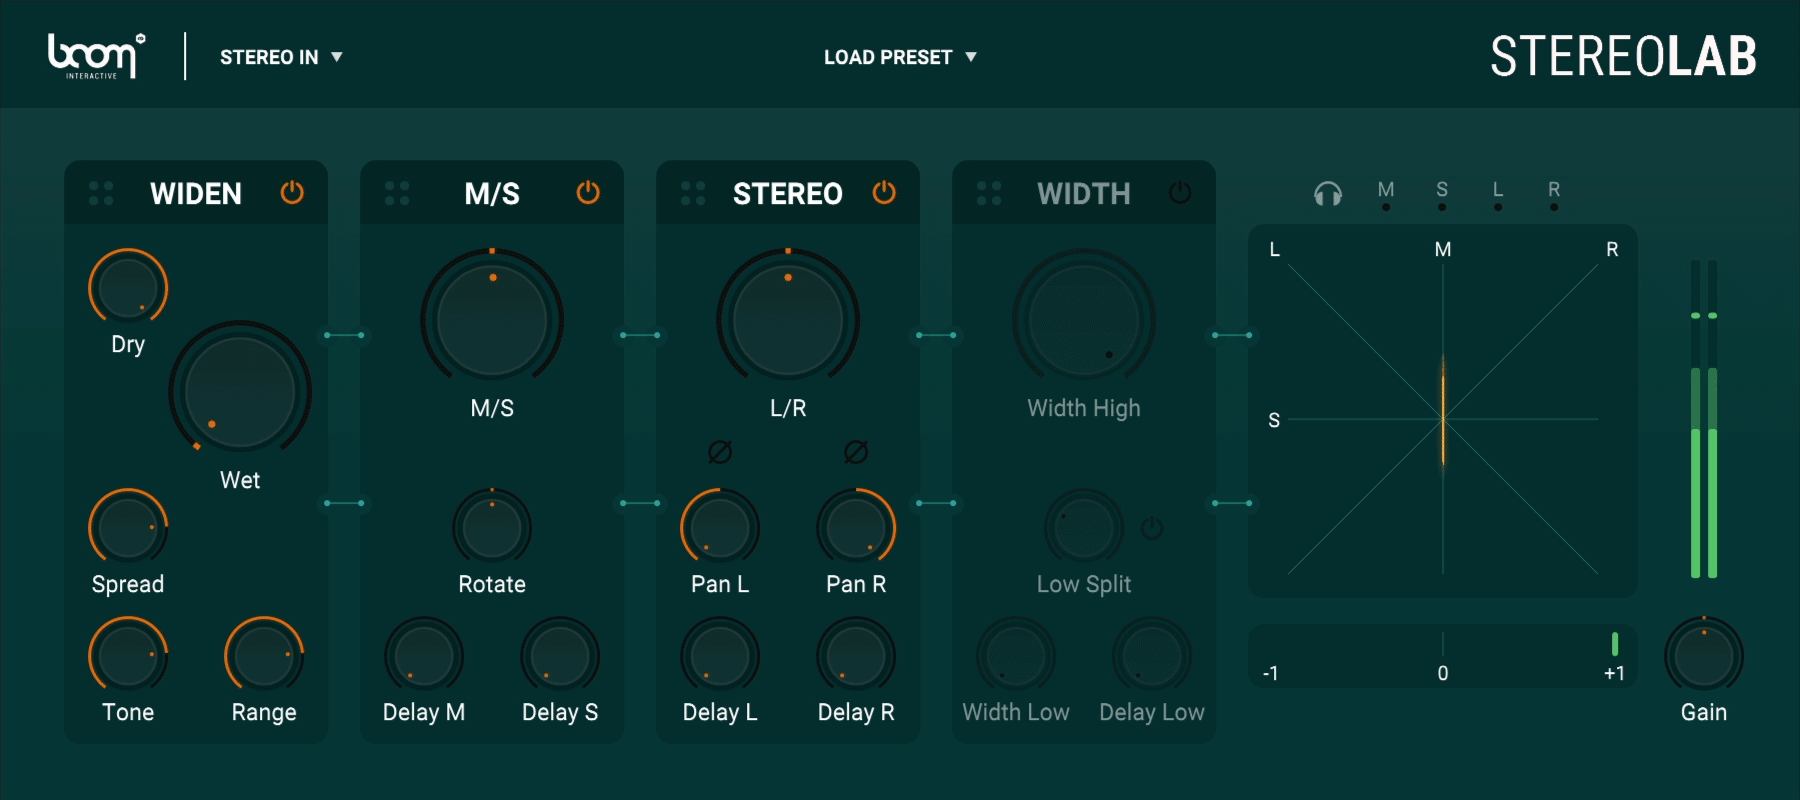The width and height of the screenshot is (1800, 800).
Task: Solo the M channel monitor
Action: [x=1386, y=194]
